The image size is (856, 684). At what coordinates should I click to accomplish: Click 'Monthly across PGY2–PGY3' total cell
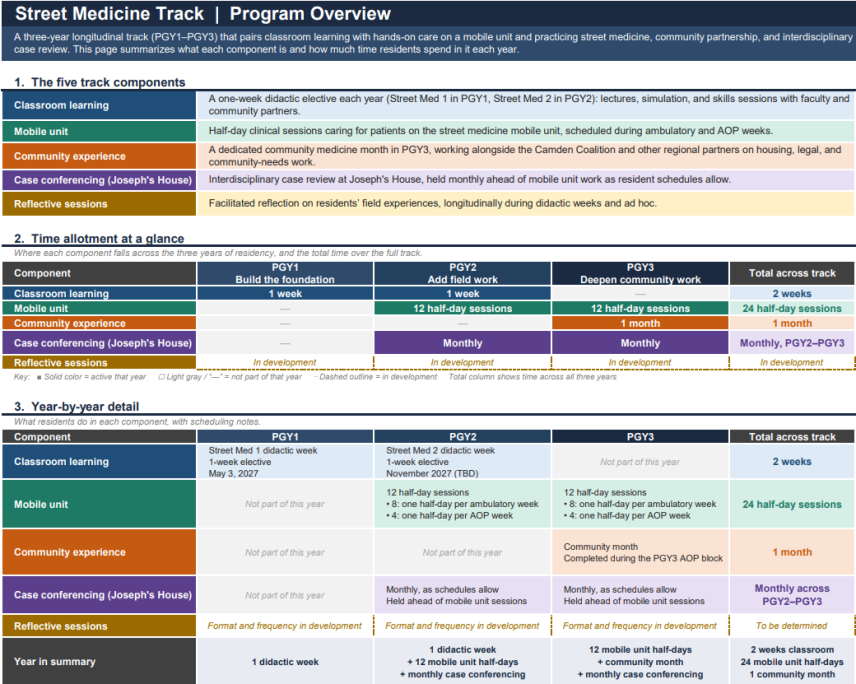pos(792,594)
